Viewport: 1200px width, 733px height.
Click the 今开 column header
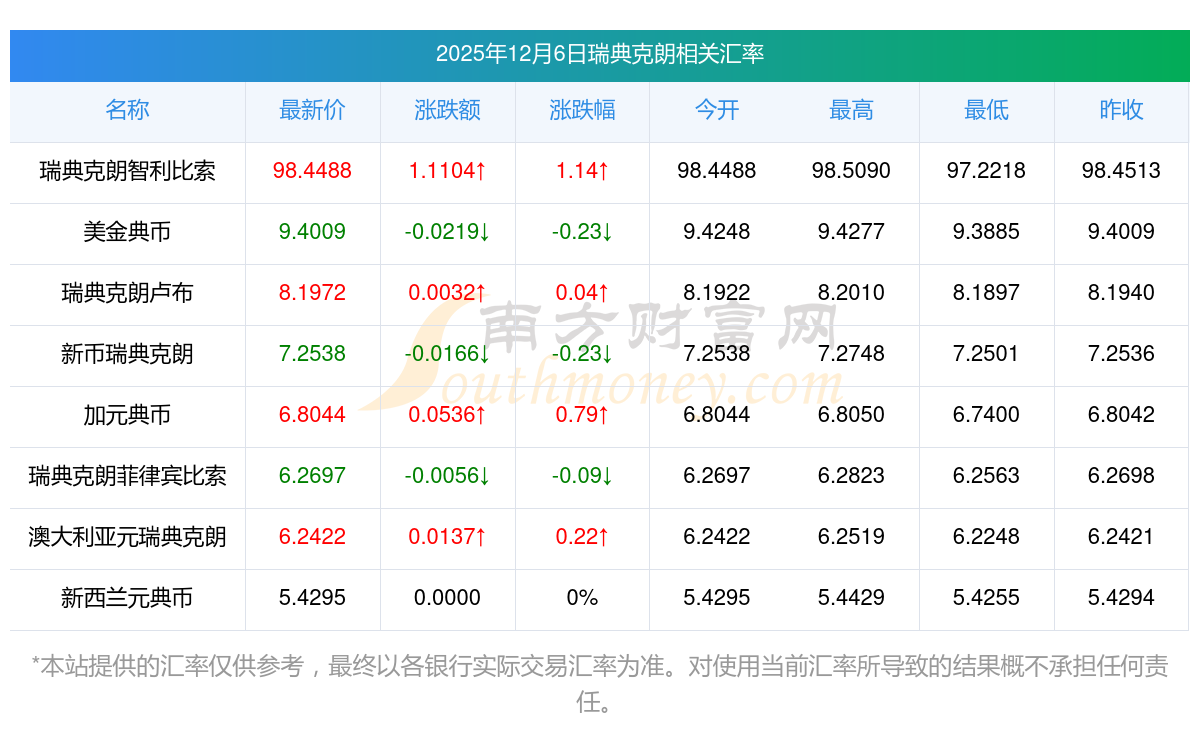pyautogui.click(x=717, y=110)
